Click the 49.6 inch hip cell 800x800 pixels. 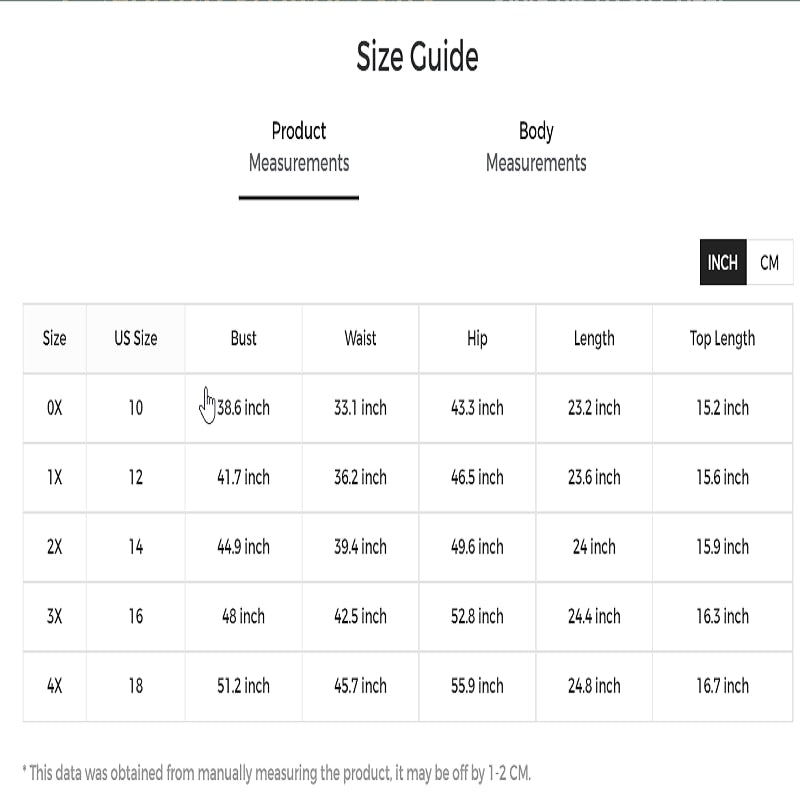coord(477,546)
